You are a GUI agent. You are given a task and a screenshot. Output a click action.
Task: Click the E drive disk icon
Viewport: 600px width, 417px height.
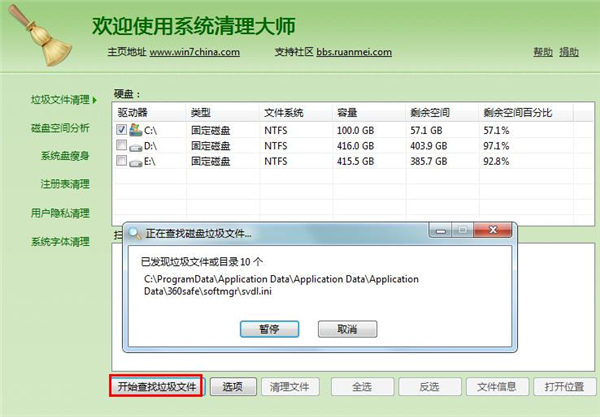tap(135, 163)
